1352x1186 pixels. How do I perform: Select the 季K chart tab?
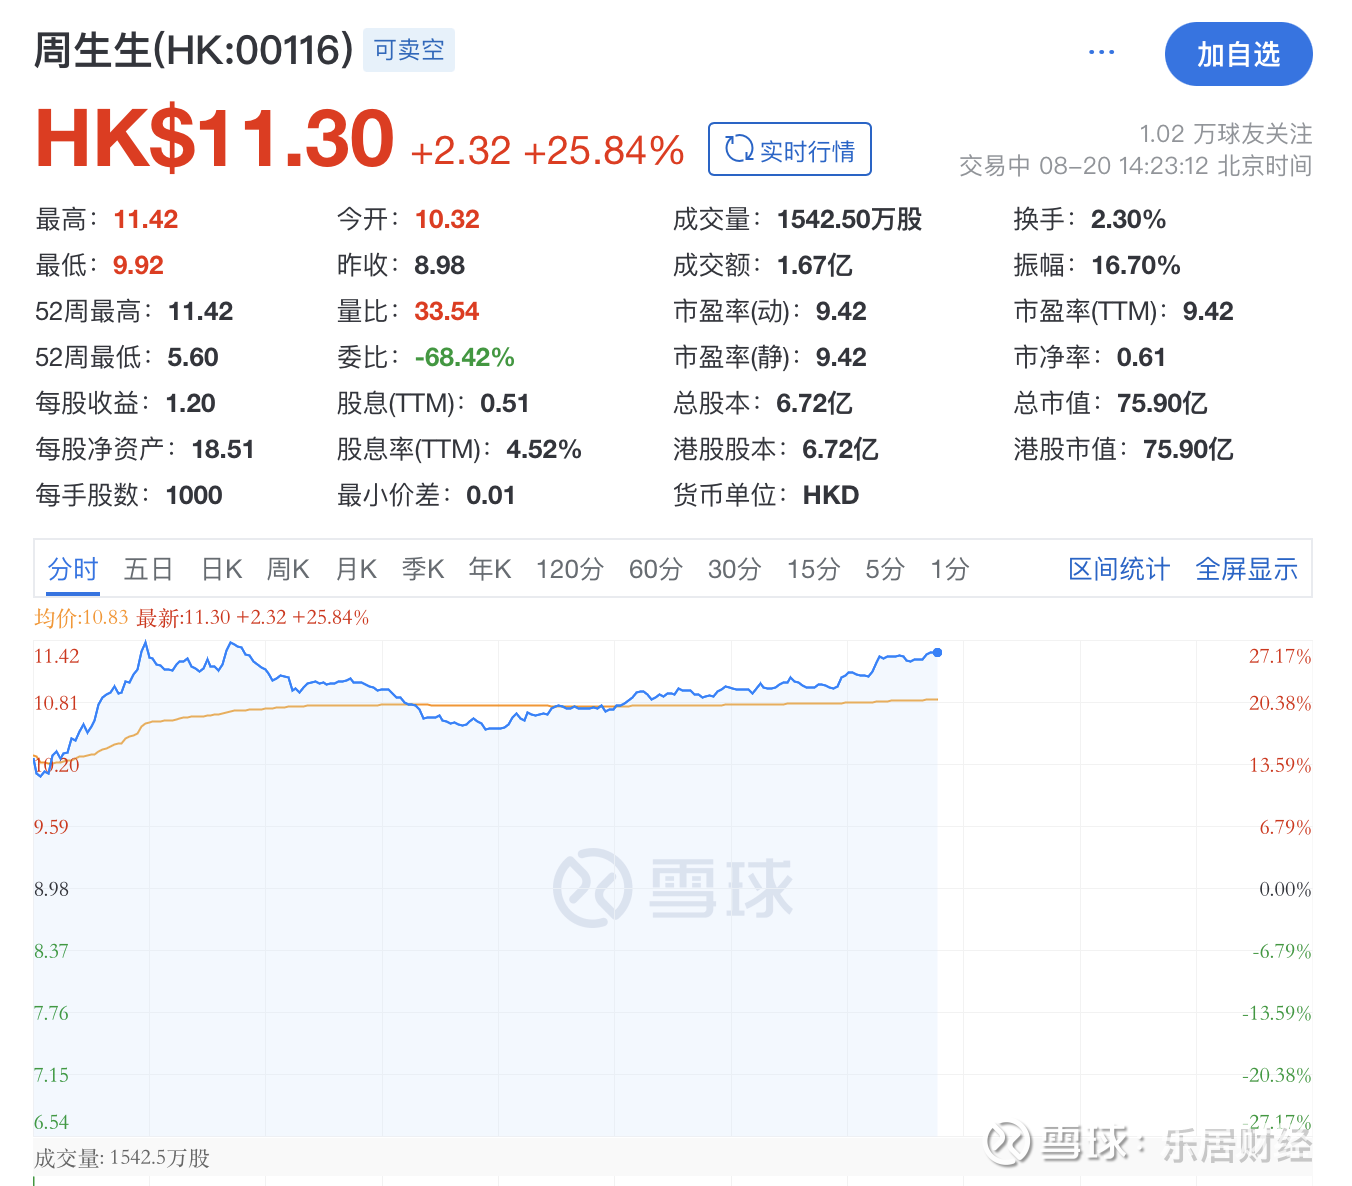423,569
